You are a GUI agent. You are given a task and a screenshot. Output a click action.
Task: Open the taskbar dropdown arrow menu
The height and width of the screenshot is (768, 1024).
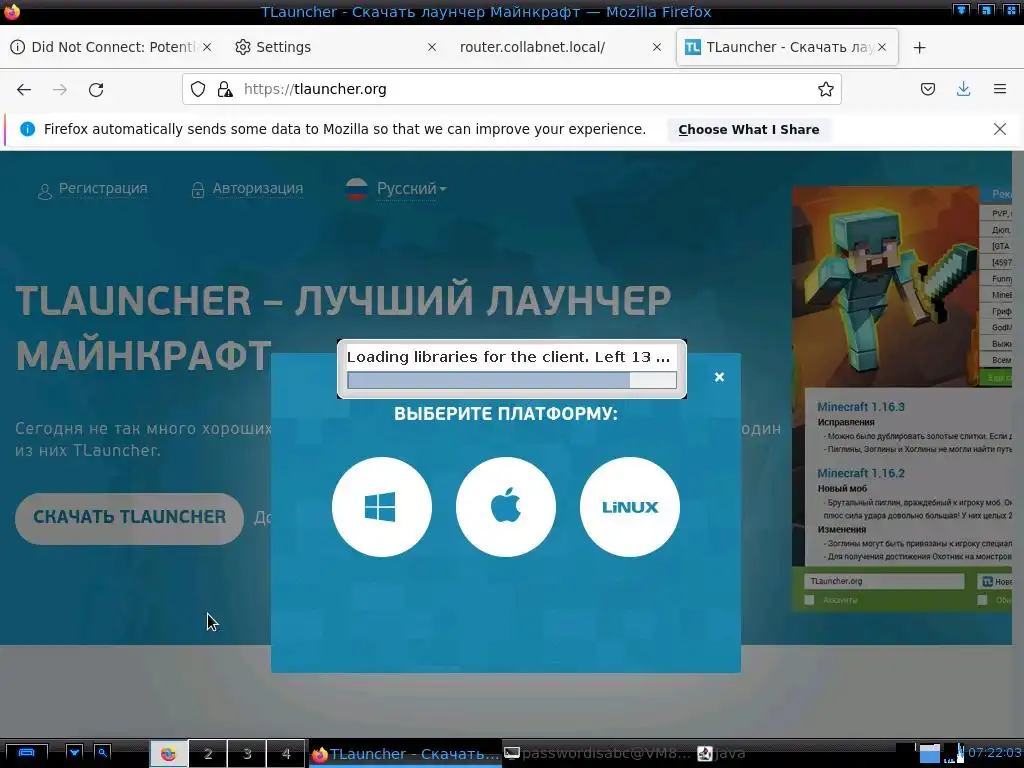click(74, 753)
